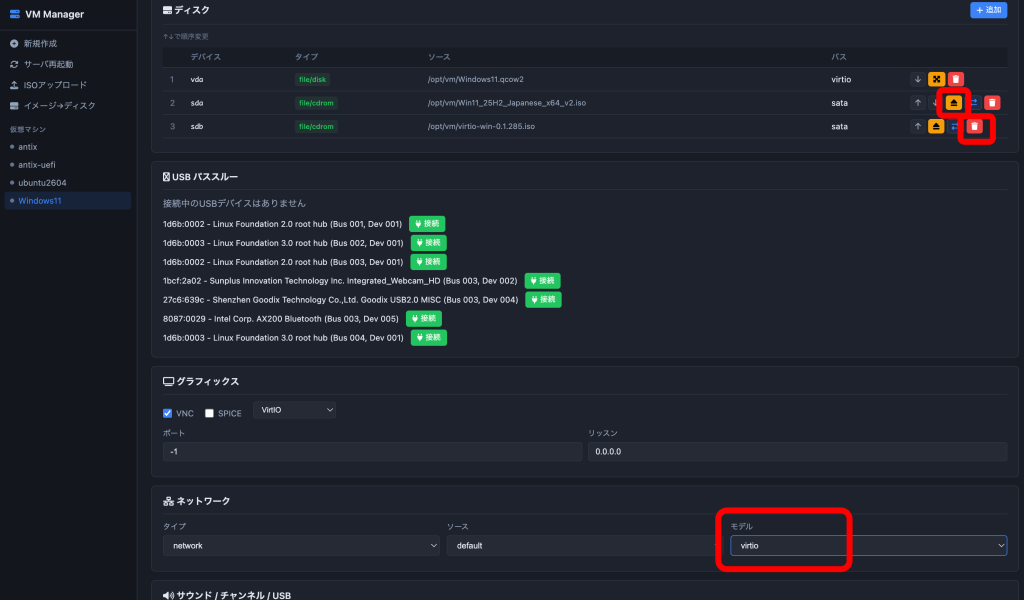The height and width of the screenshot is (600, 1024).
Task: Open the モデル virtio dropdown
Action: [x=869, y=546]
